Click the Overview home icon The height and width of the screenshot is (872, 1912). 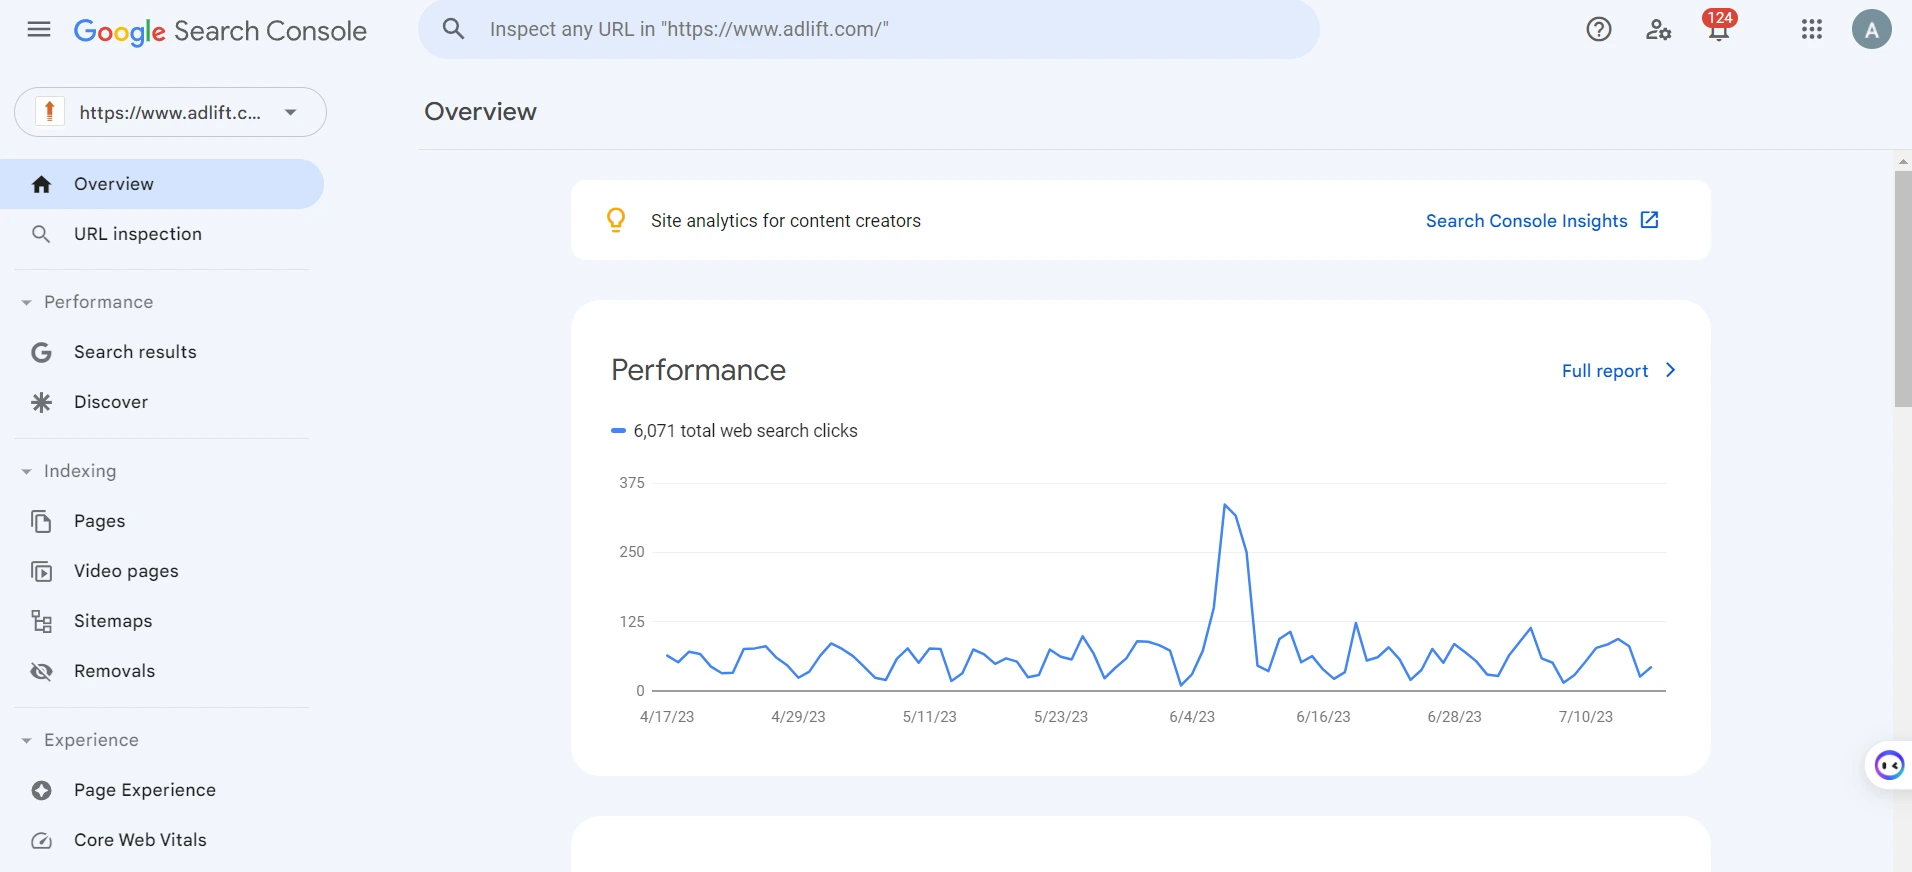click(x=41, y=184)
